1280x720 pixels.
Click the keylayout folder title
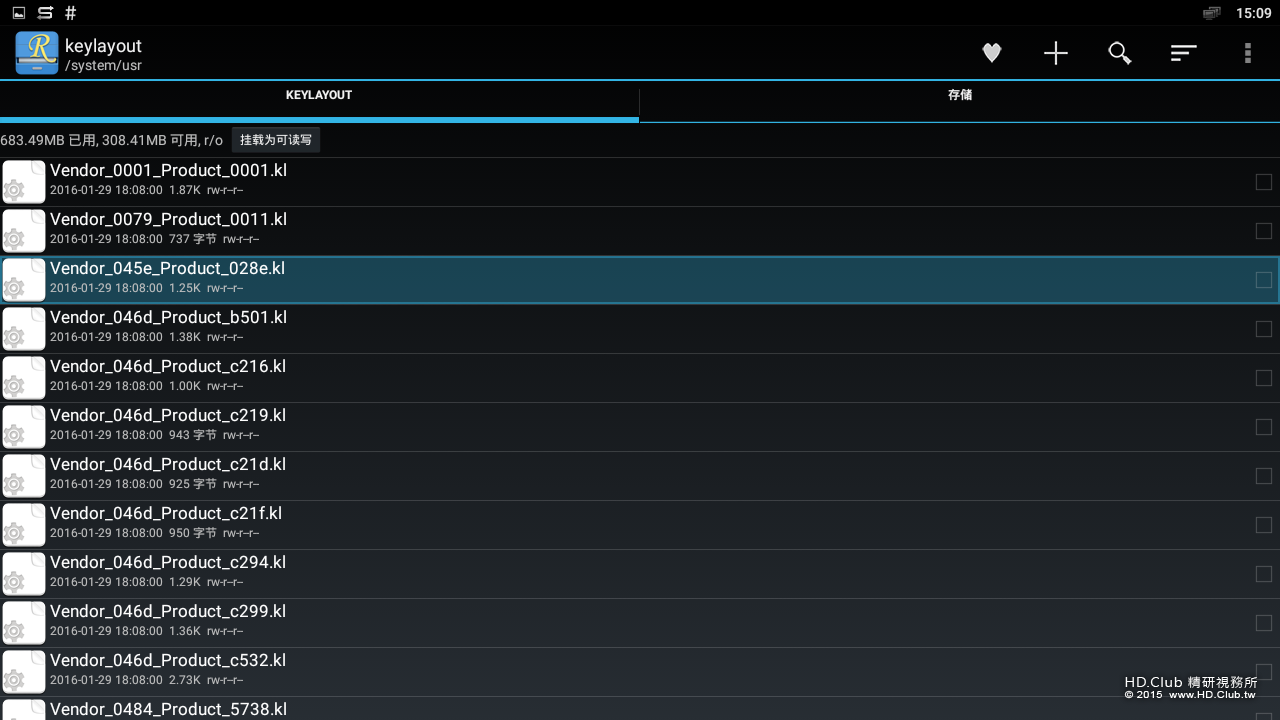pos(103,46)
